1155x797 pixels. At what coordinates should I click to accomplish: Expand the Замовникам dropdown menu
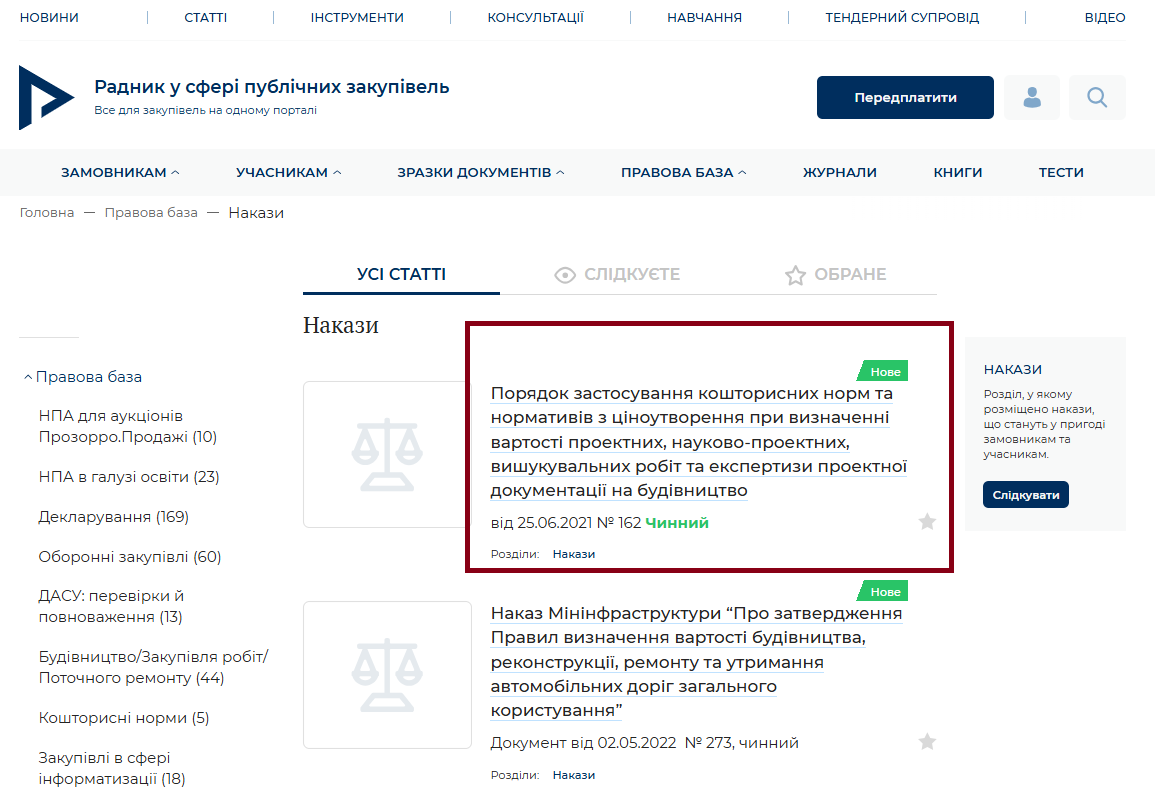(120, 172)
